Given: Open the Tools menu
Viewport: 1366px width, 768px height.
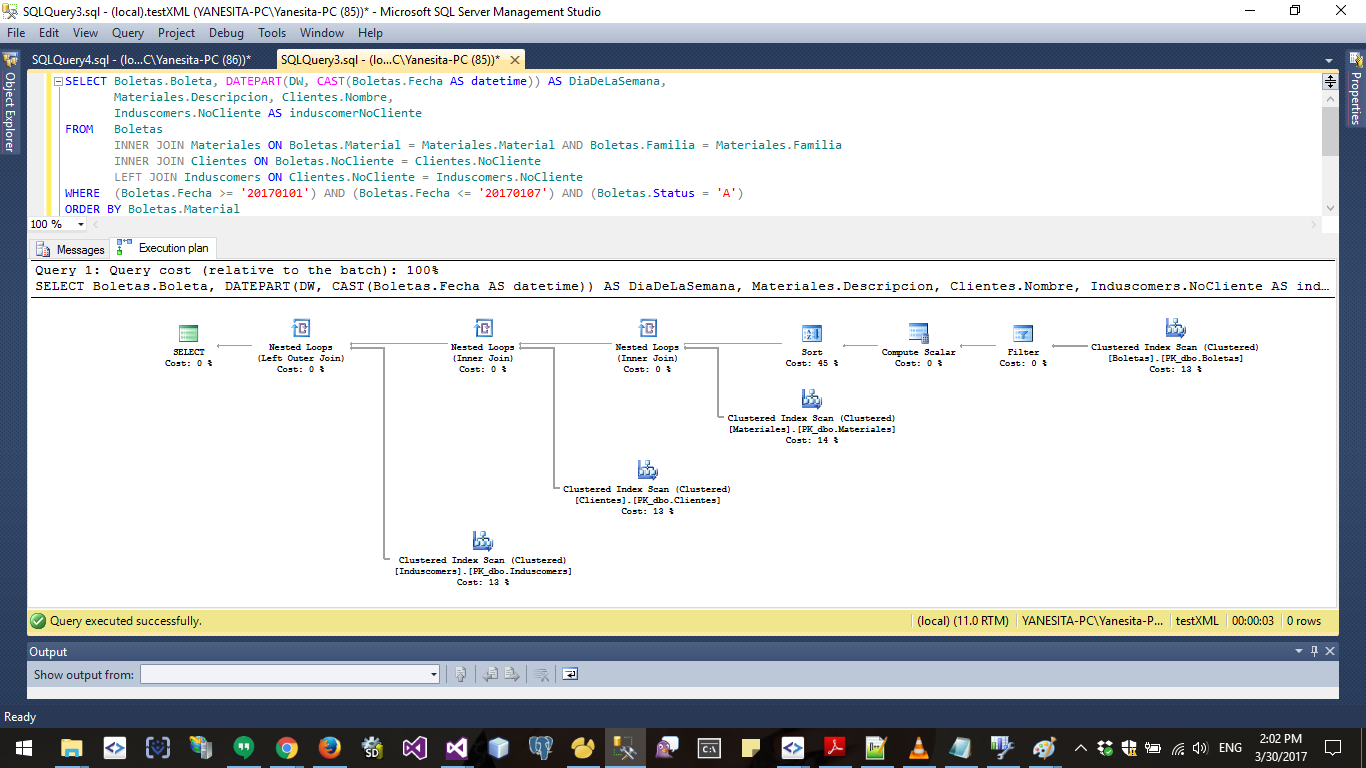Looking at the screenshot, I should pos(272,33).
